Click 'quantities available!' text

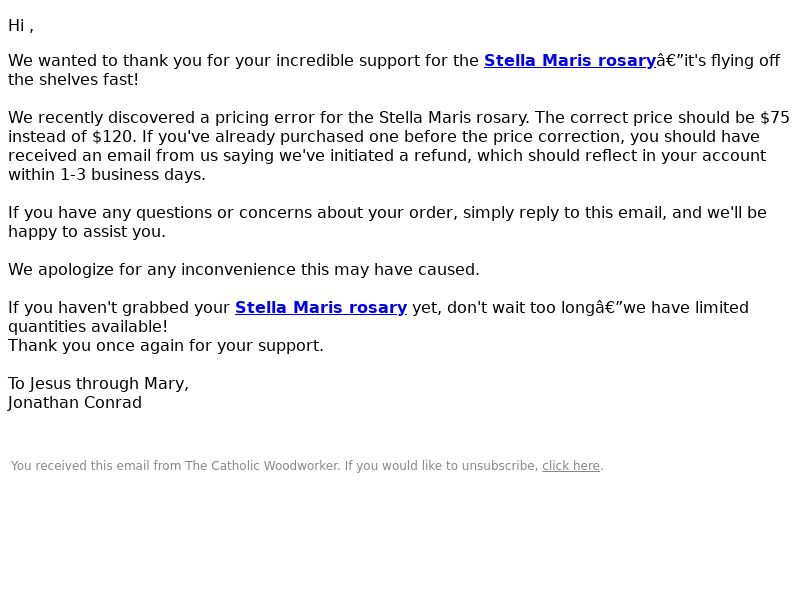88,327
